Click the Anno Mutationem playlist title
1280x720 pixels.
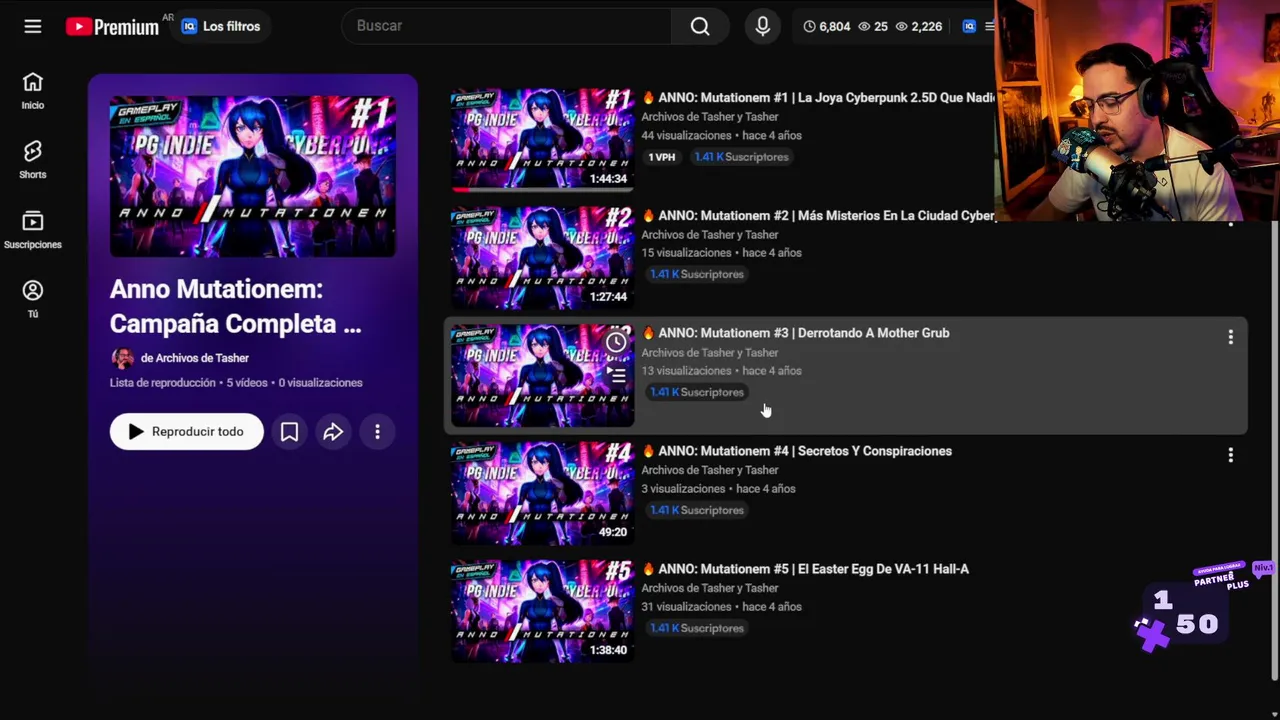tap(236, 306)
